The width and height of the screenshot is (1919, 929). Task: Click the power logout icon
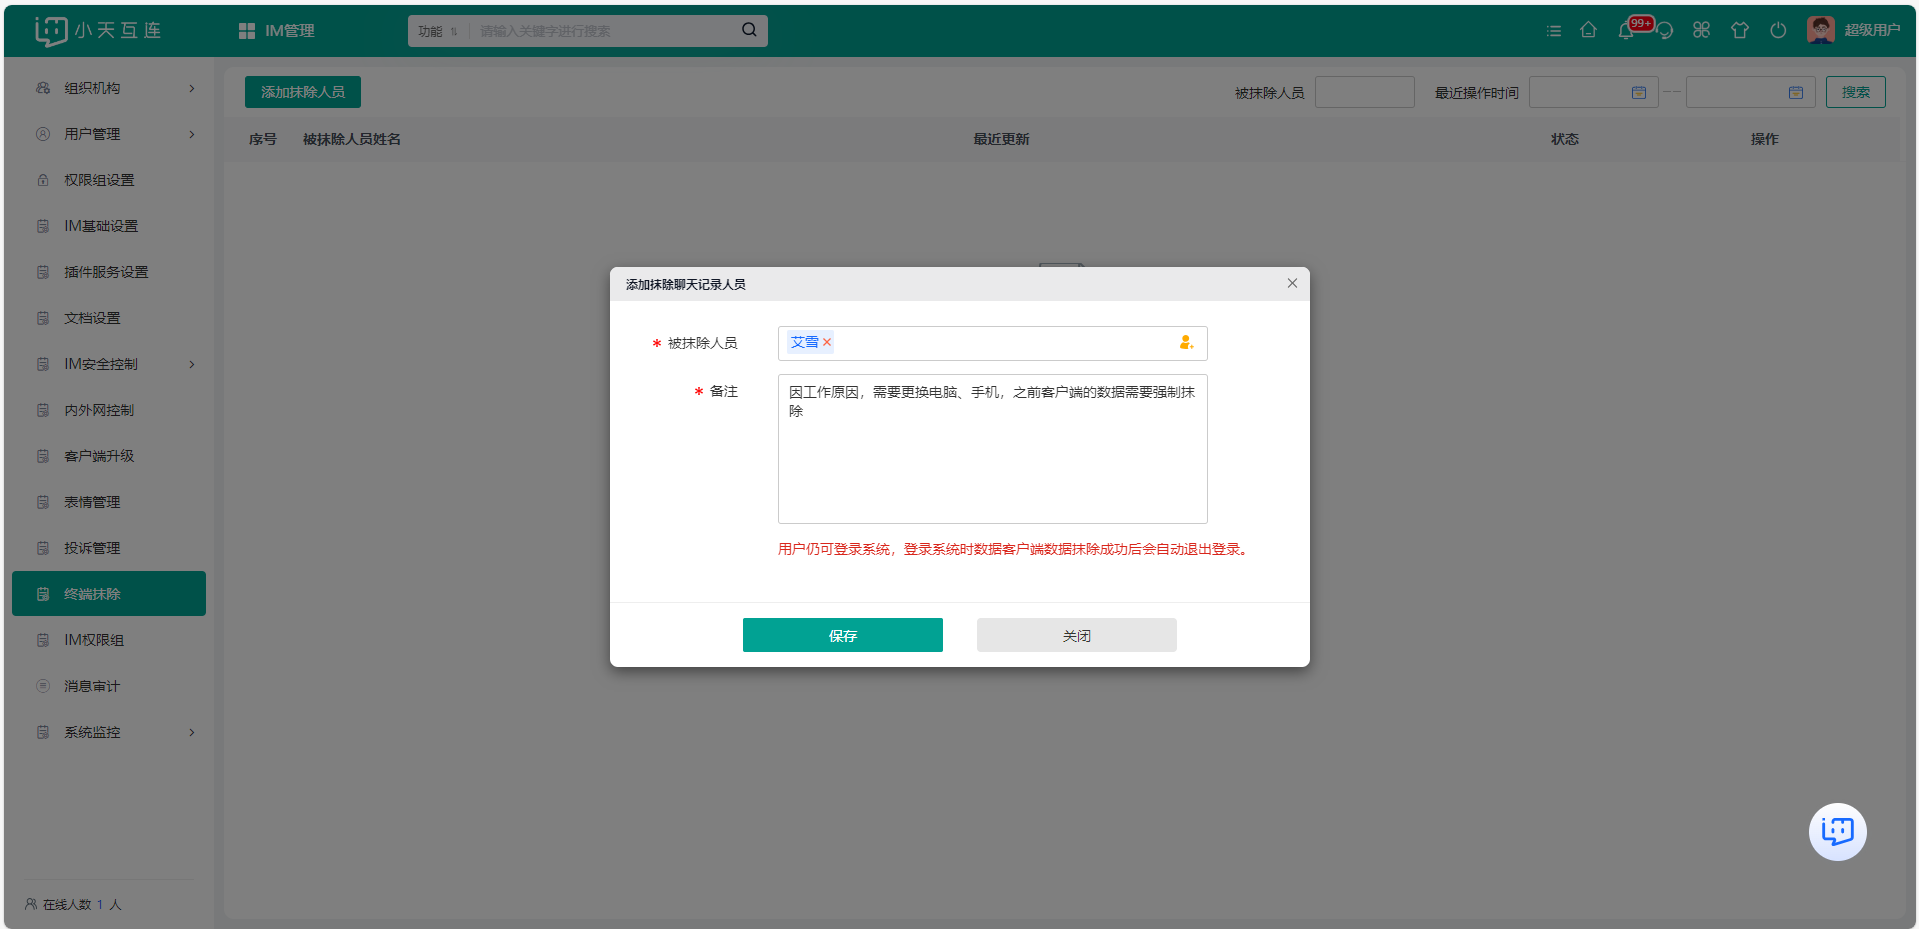[1778, 30]
